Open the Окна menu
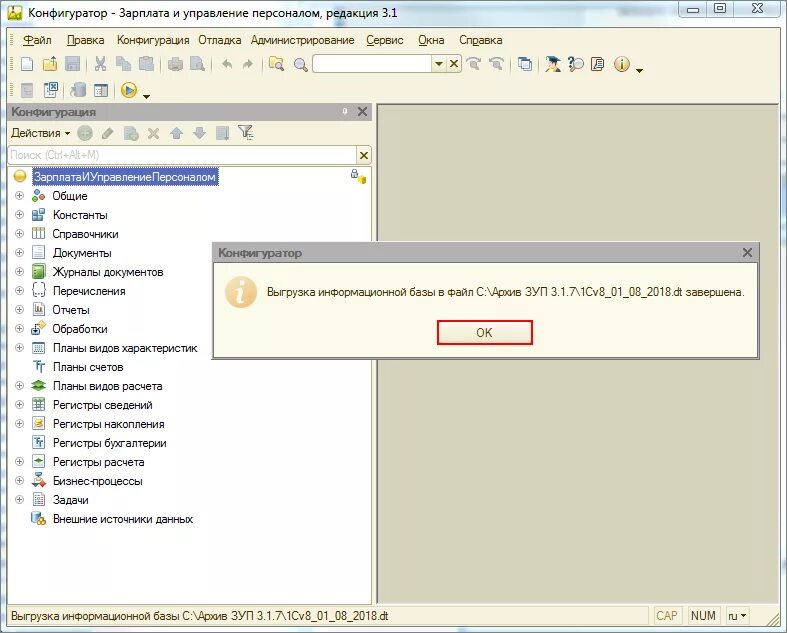This screenshot has height=633, width=787. [x=431, y=40]
